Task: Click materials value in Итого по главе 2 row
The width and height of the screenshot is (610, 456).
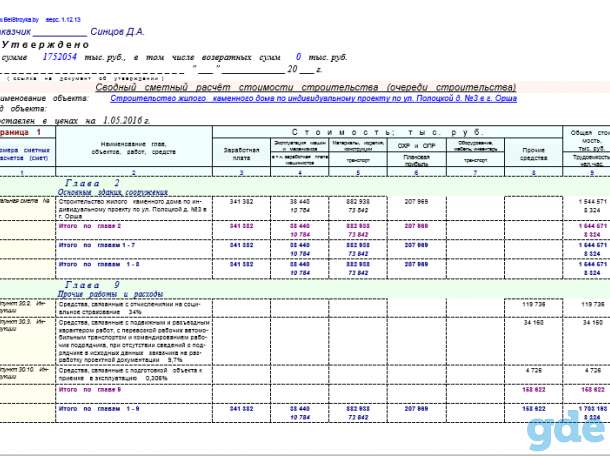Action: click(x=358, y=226)
